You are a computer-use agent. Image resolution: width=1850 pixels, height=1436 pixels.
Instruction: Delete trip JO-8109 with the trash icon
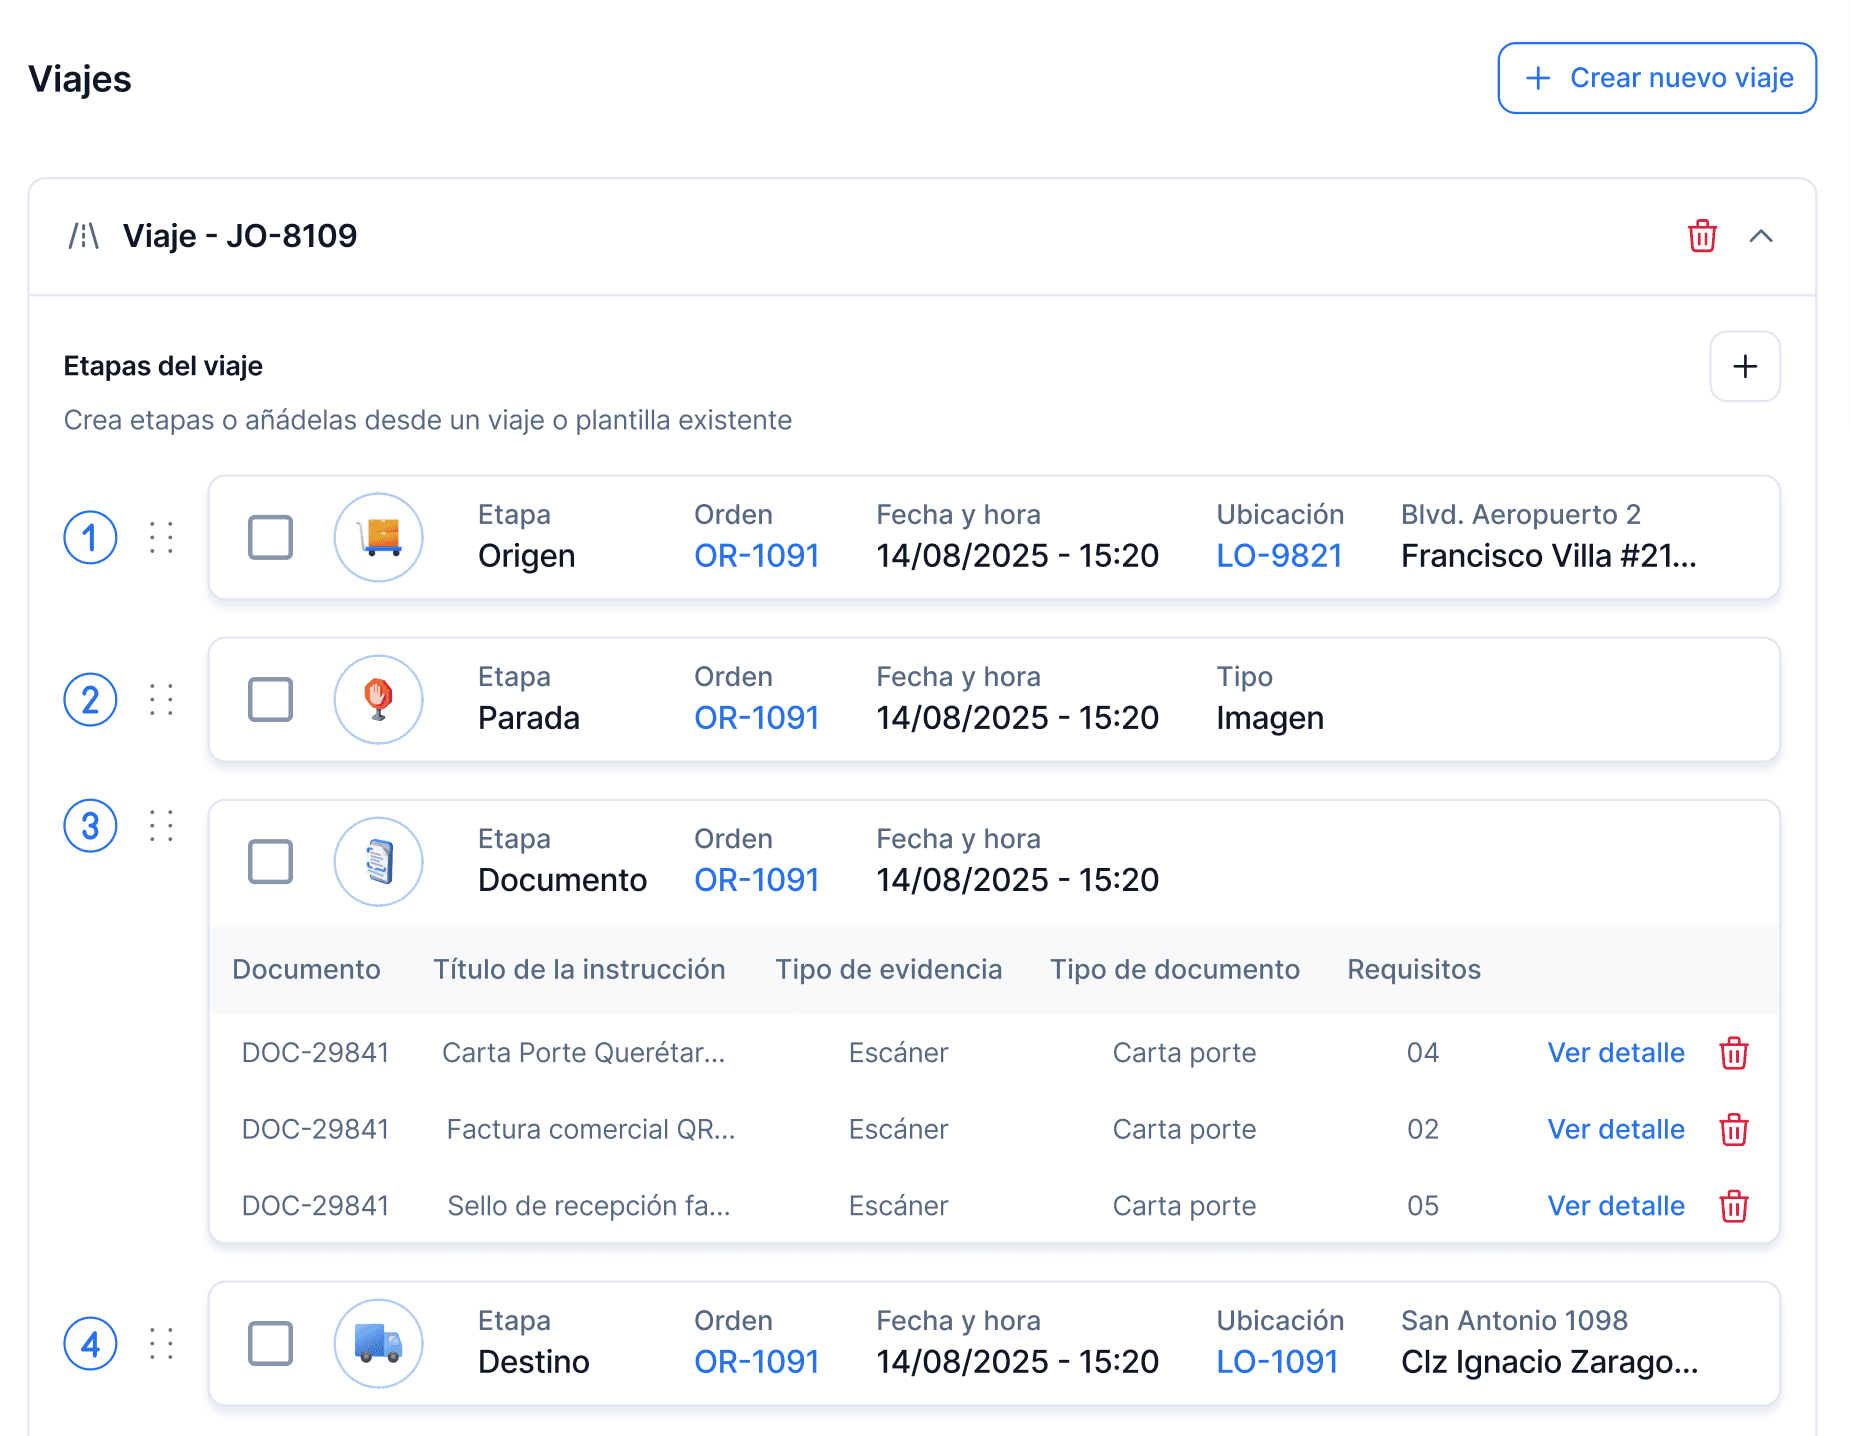(x=1702, y=237)
